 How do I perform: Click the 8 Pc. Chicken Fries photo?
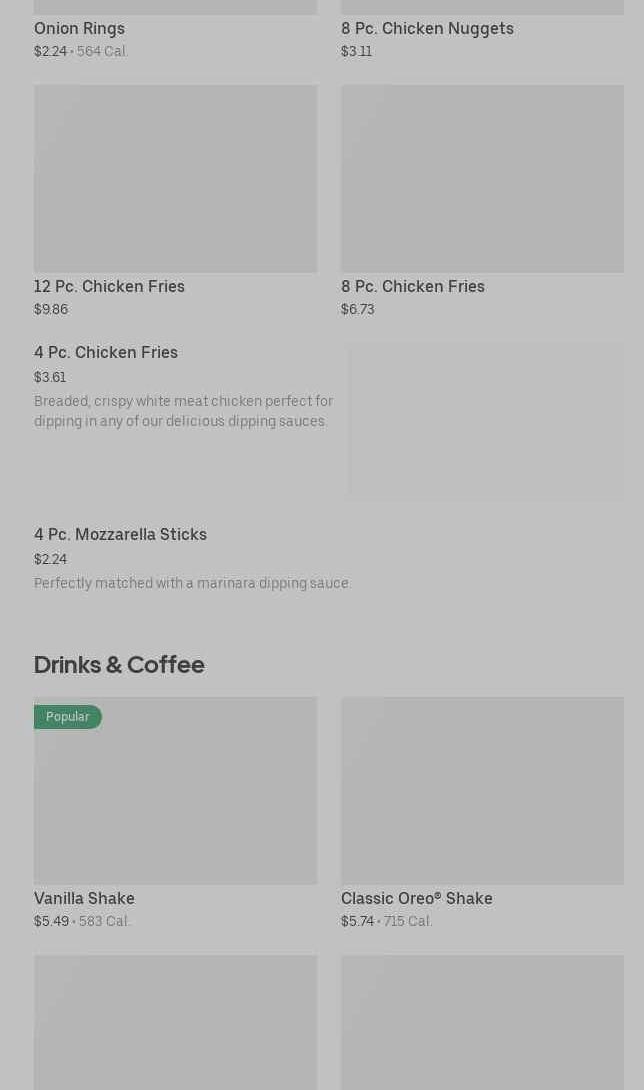[x=482, y=178]
